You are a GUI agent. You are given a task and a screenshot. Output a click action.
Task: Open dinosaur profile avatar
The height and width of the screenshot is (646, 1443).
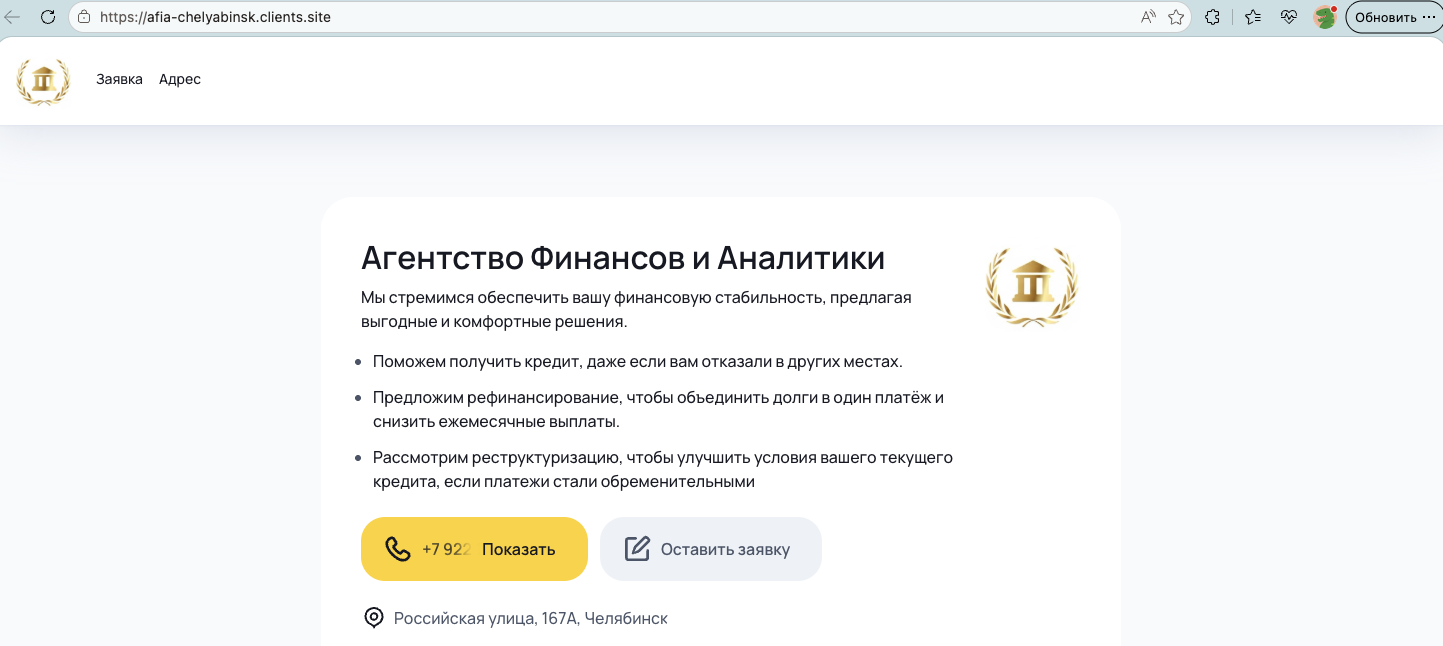[1325, 17]
